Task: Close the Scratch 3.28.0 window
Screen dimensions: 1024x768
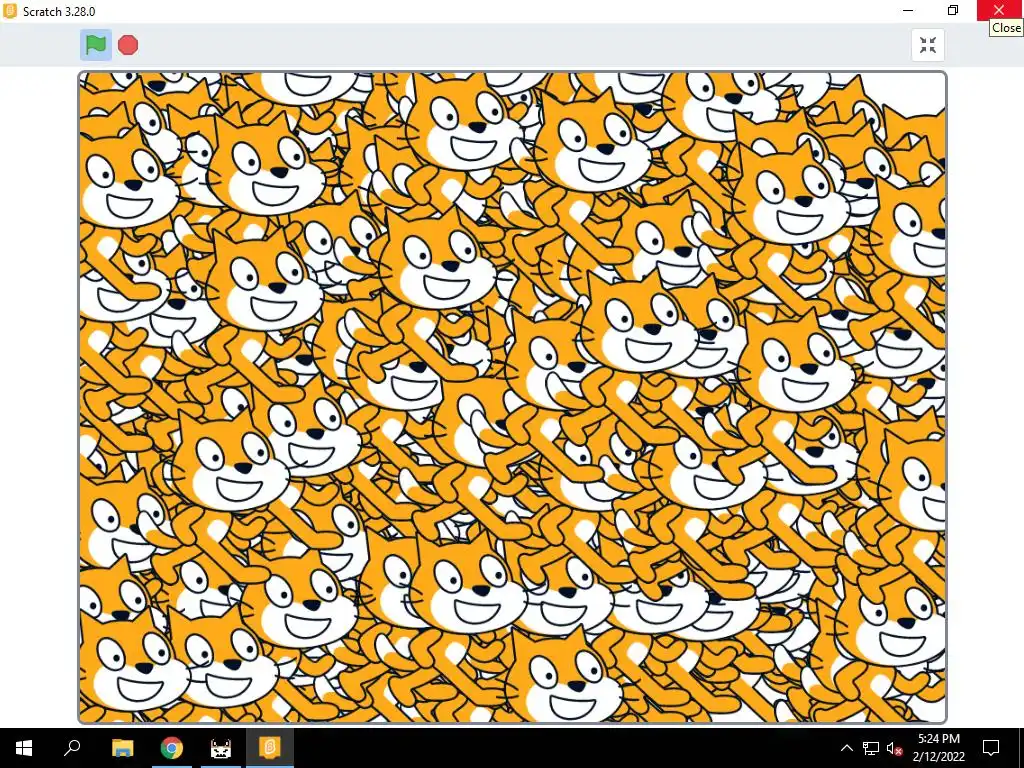Action: tap(999, 10)
